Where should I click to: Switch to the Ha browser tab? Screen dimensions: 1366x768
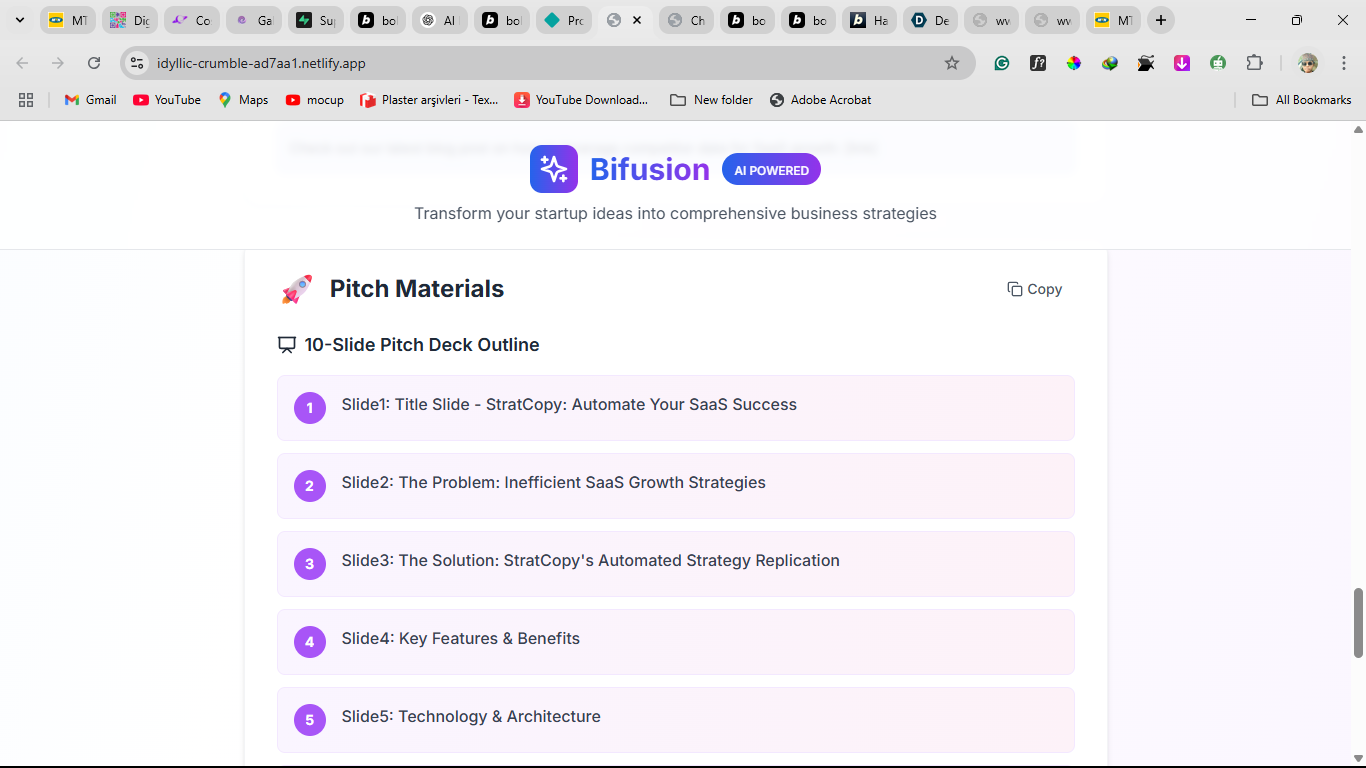pos(868,20)
